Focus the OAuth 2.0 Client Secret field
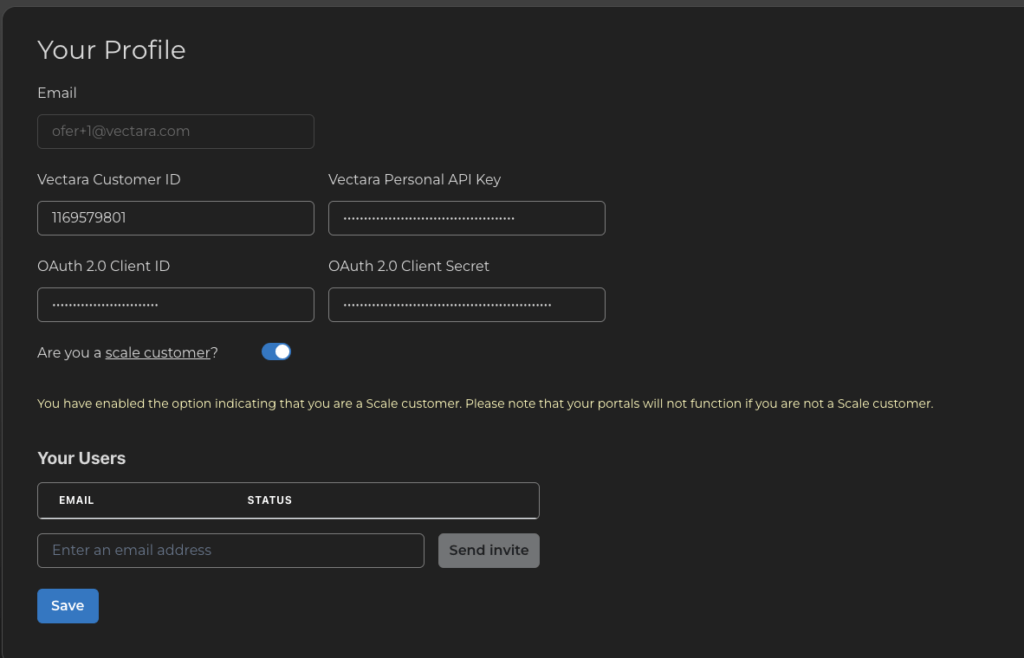The width and height of the screenshot is (1024, 658). tap(466, 305)
